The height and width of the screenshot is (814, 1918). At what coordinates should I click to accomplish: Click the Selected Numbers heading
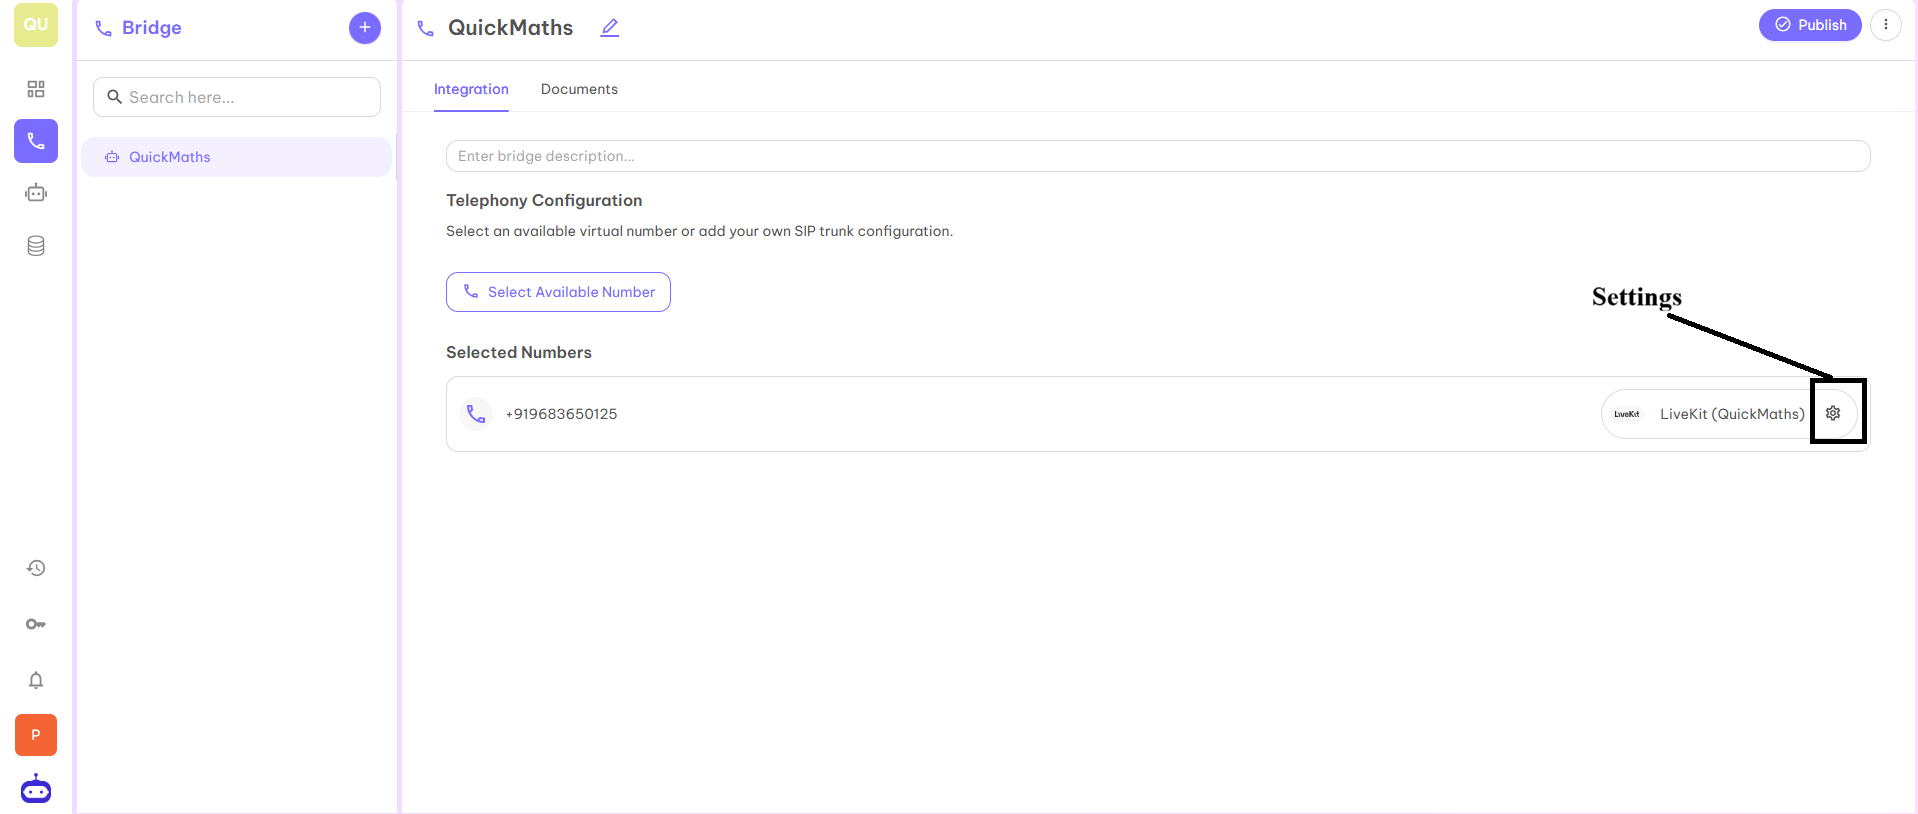(x=519, y=352)
